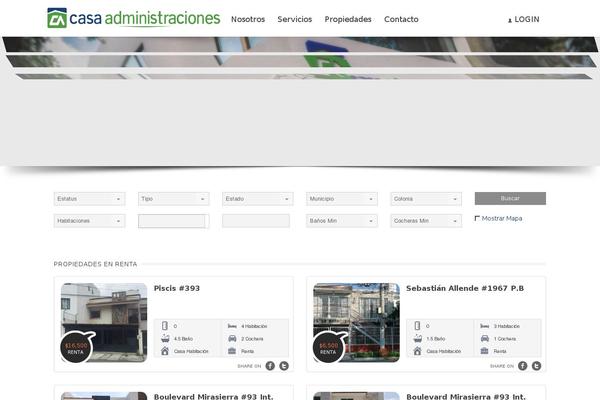Click '1.5 Baño' in Sebastián Allende card
The height and width of the screenshot is (400, 600).
click(436, 339)
